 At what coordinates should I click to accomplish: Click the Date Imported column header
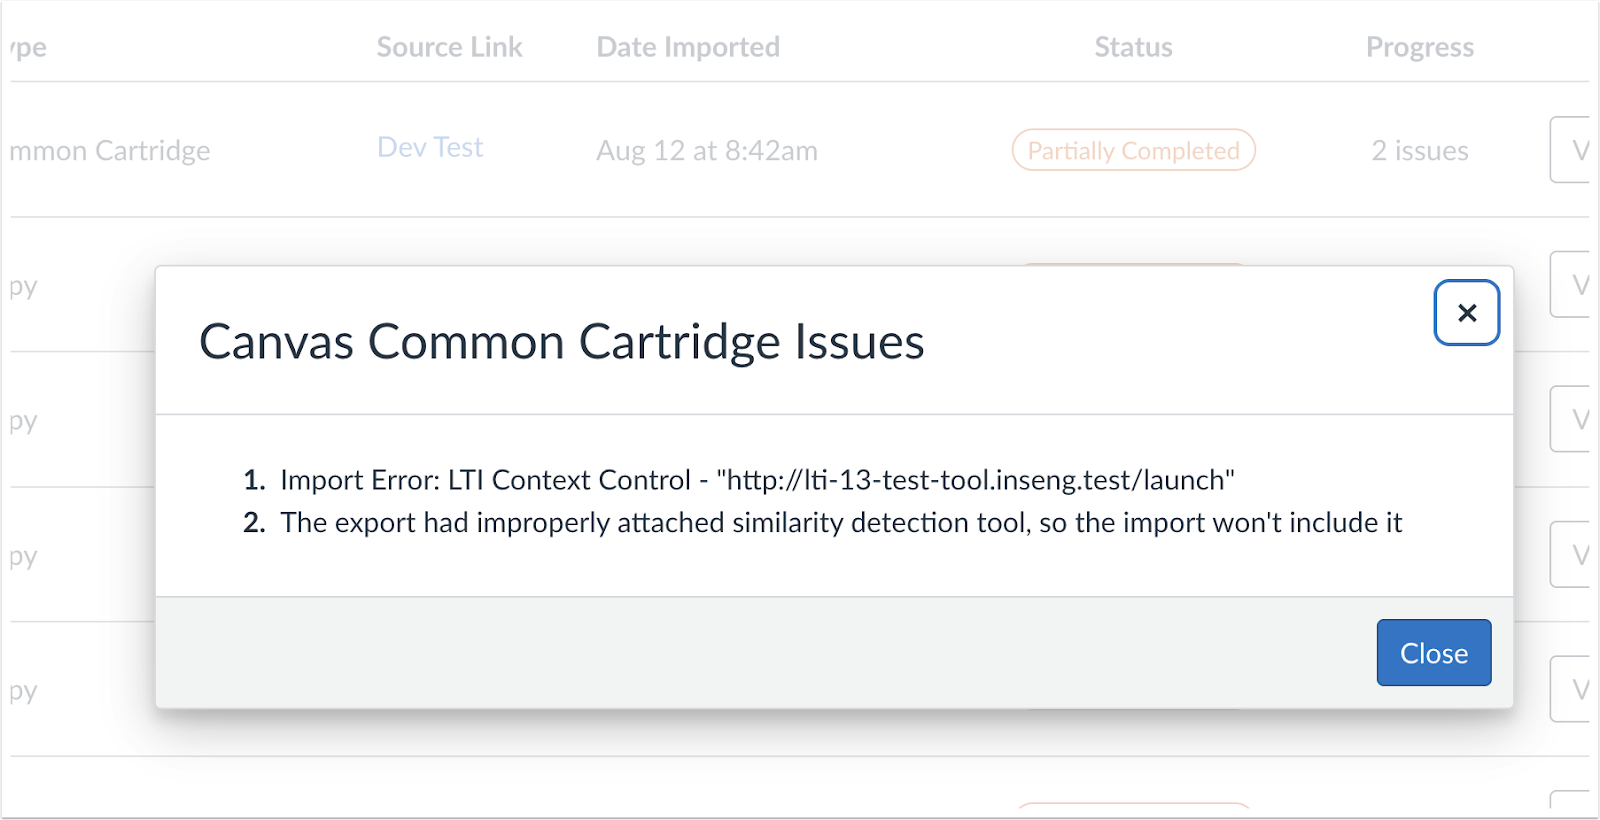[687, 46]
